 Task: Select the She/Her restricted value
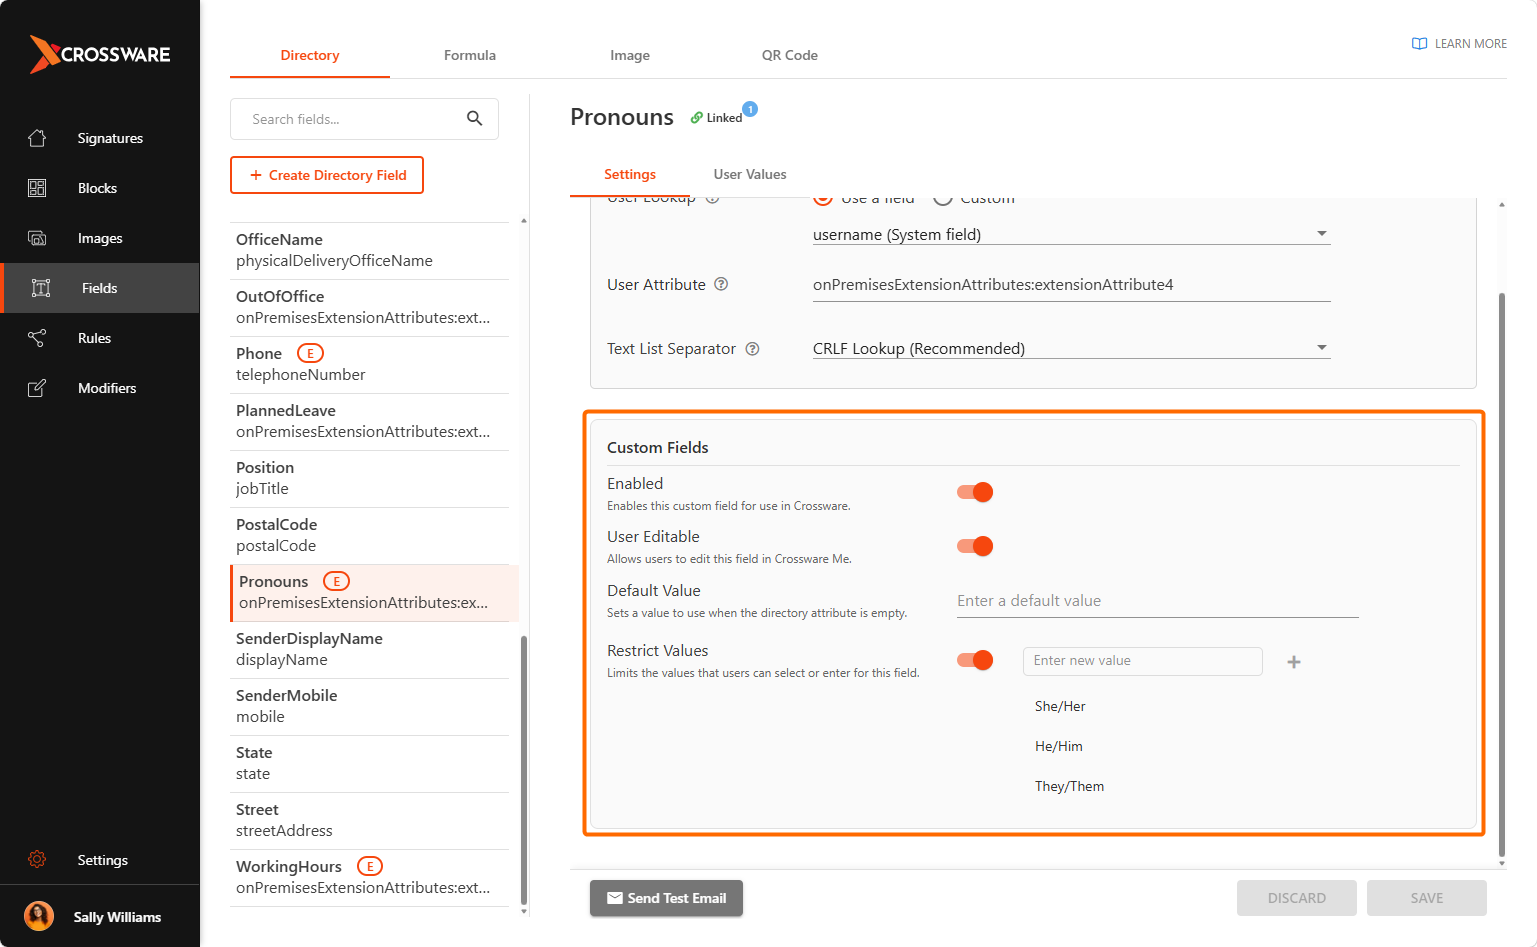click(x=1060, y=706)
